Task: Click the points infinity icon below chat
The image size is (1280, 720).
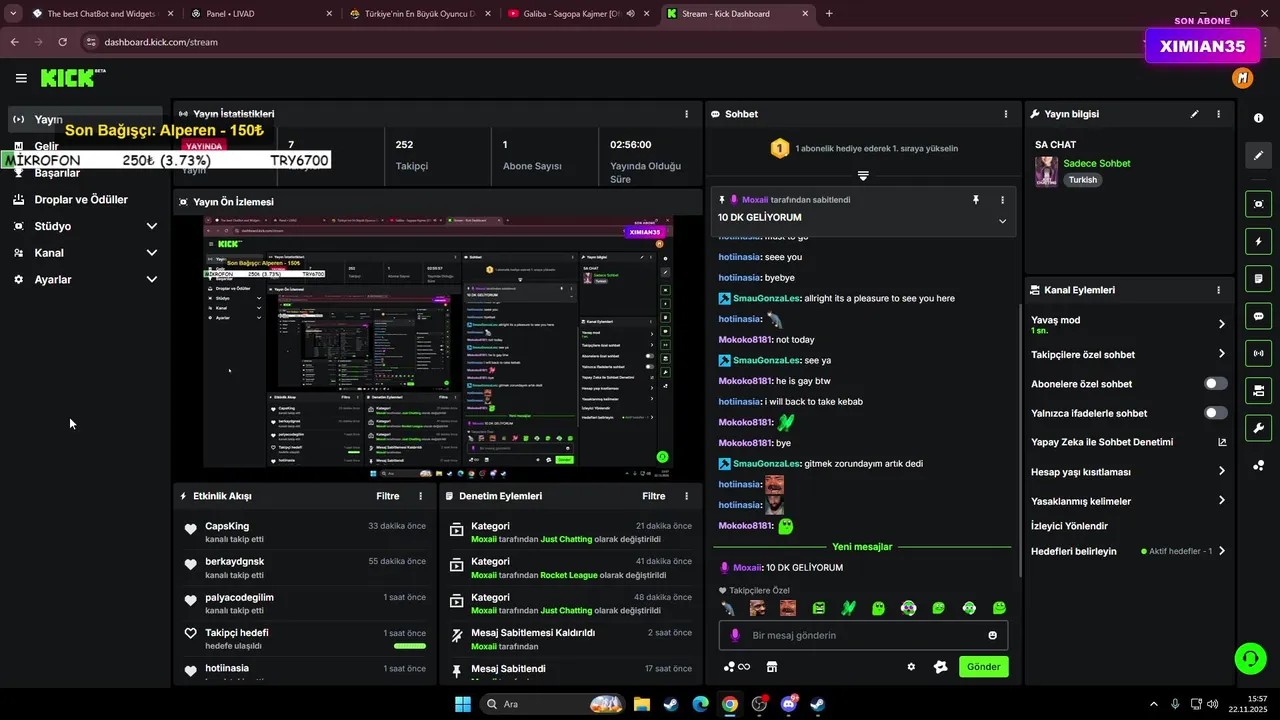Action: coord(737,667)
